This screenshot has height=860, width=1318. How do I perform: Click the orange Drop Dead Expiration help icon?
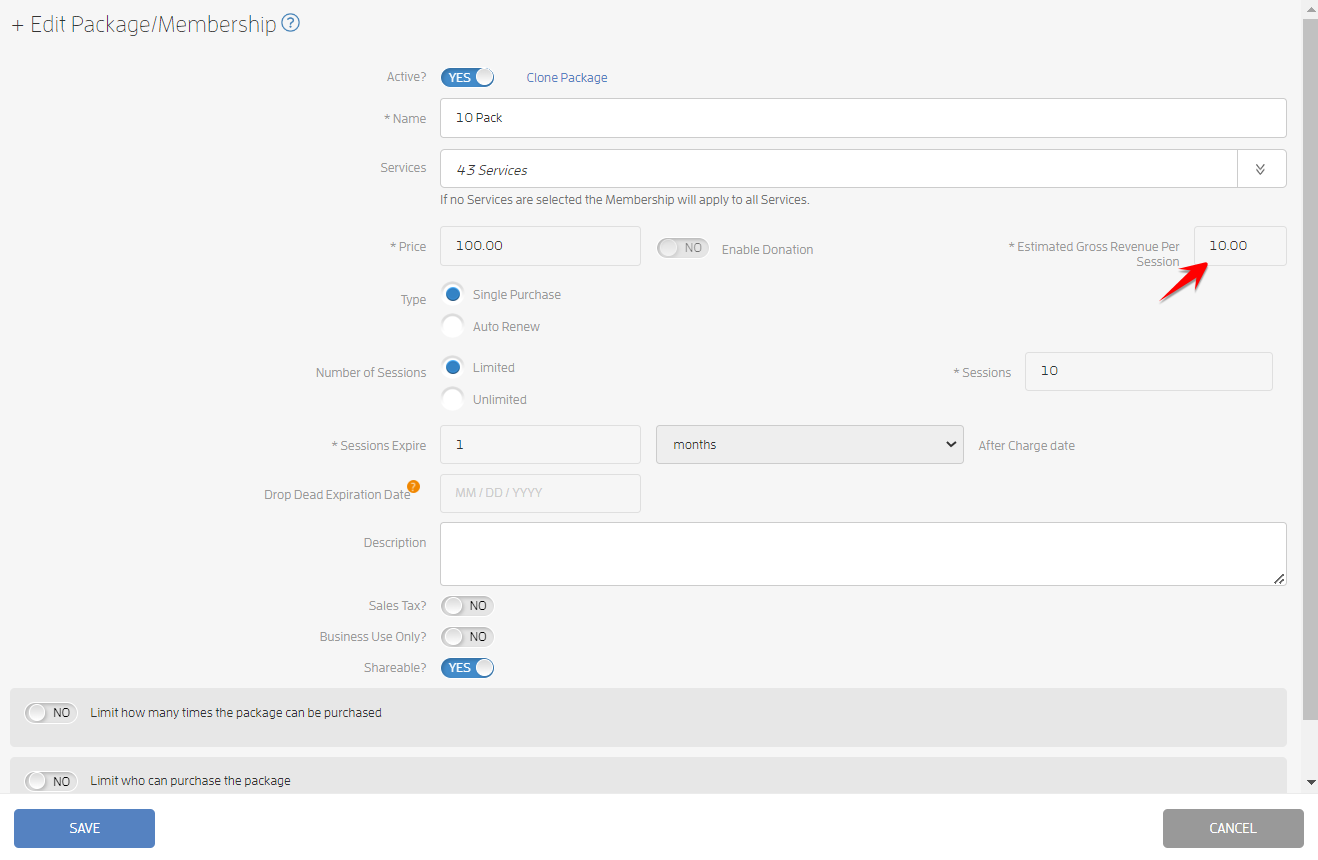pos(413,487)
